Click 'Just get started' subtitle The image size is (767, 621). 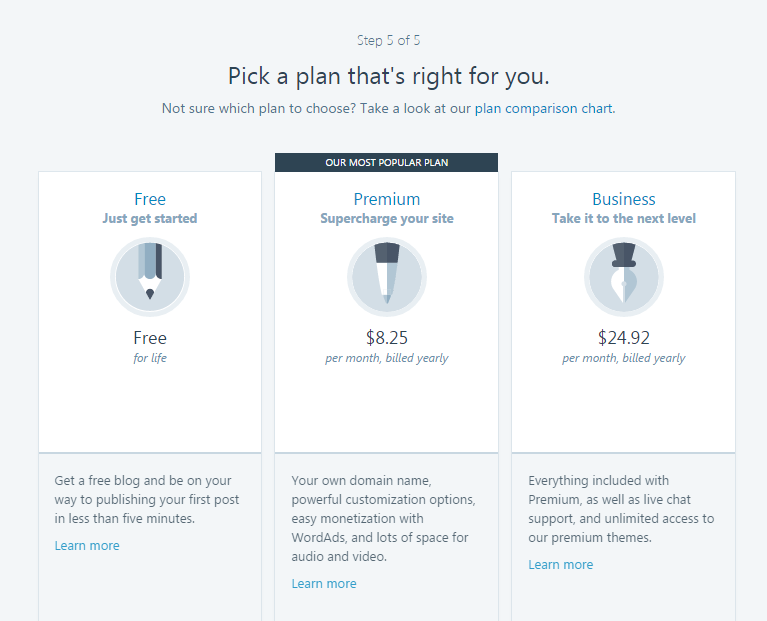(x=150, y=218)
